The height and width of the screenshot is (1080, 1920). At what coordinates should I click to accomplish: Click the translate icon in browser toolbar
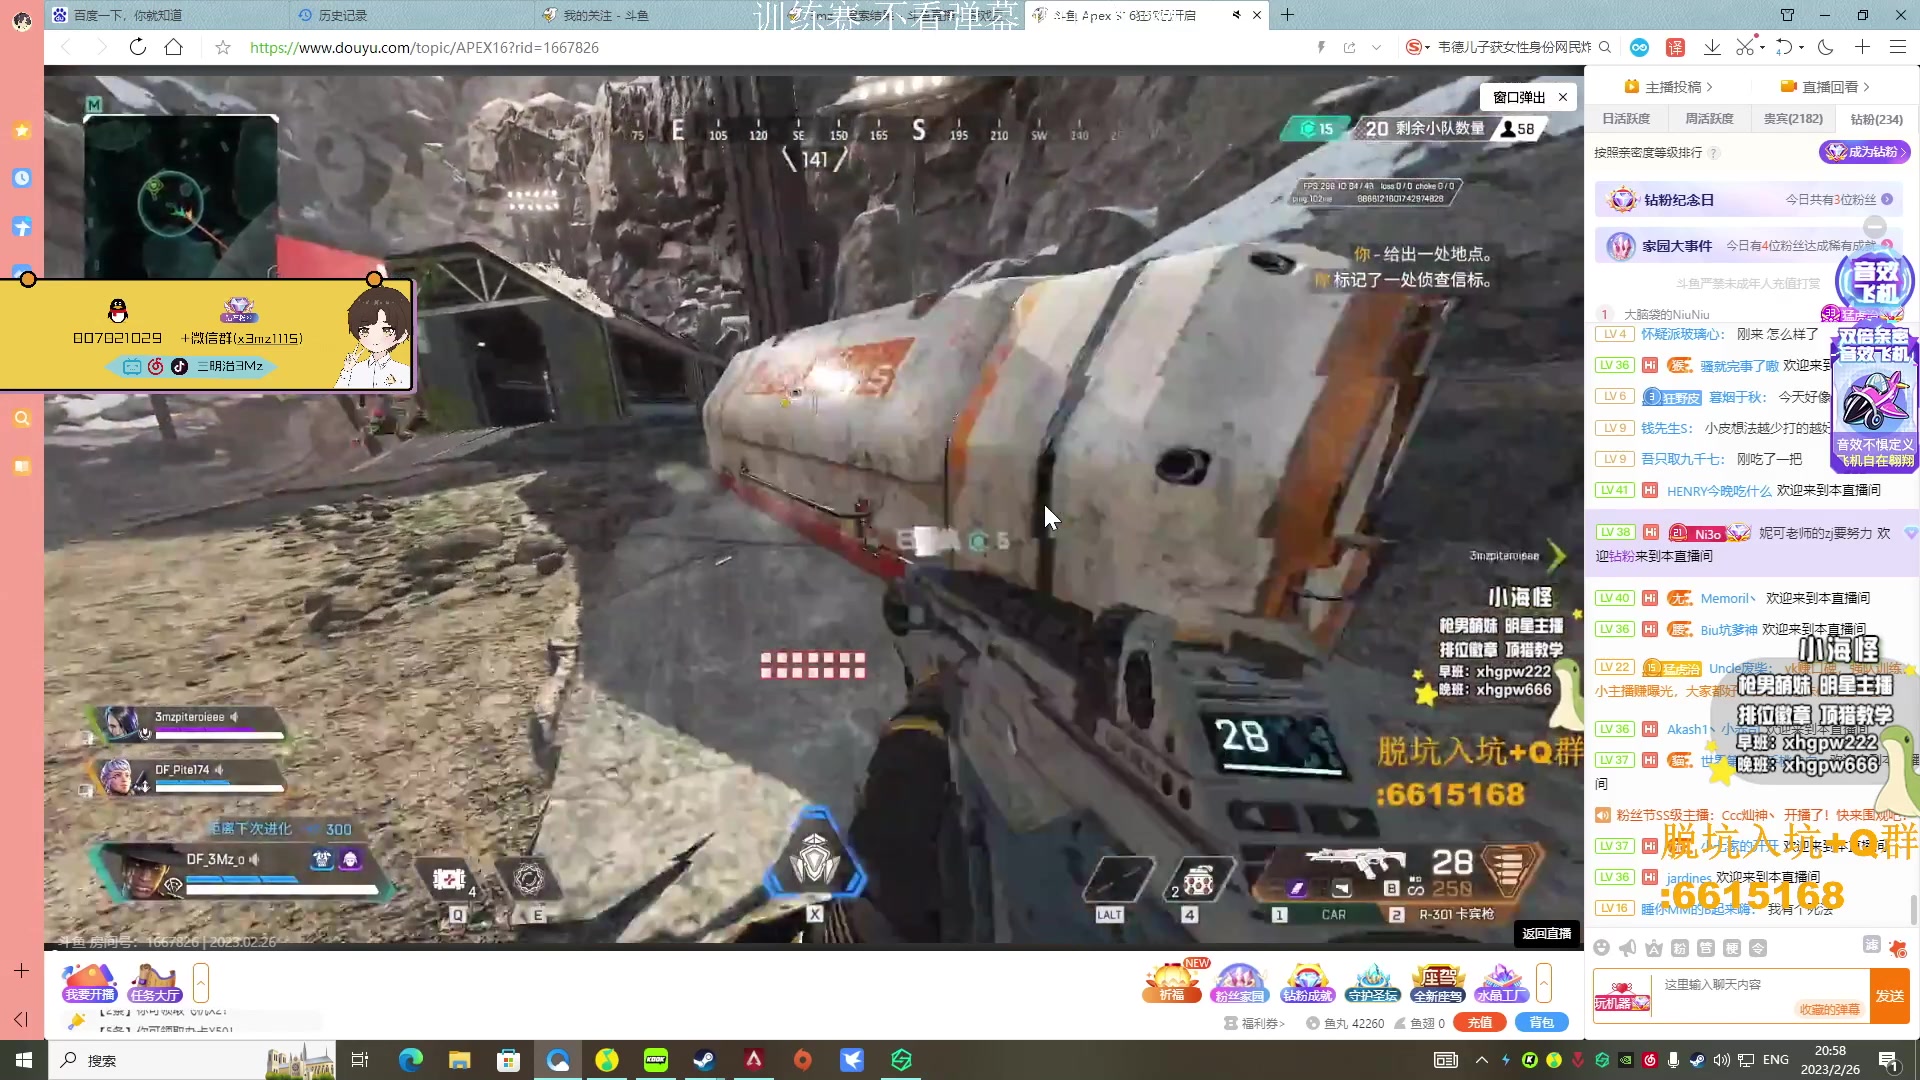[1676, 47]
